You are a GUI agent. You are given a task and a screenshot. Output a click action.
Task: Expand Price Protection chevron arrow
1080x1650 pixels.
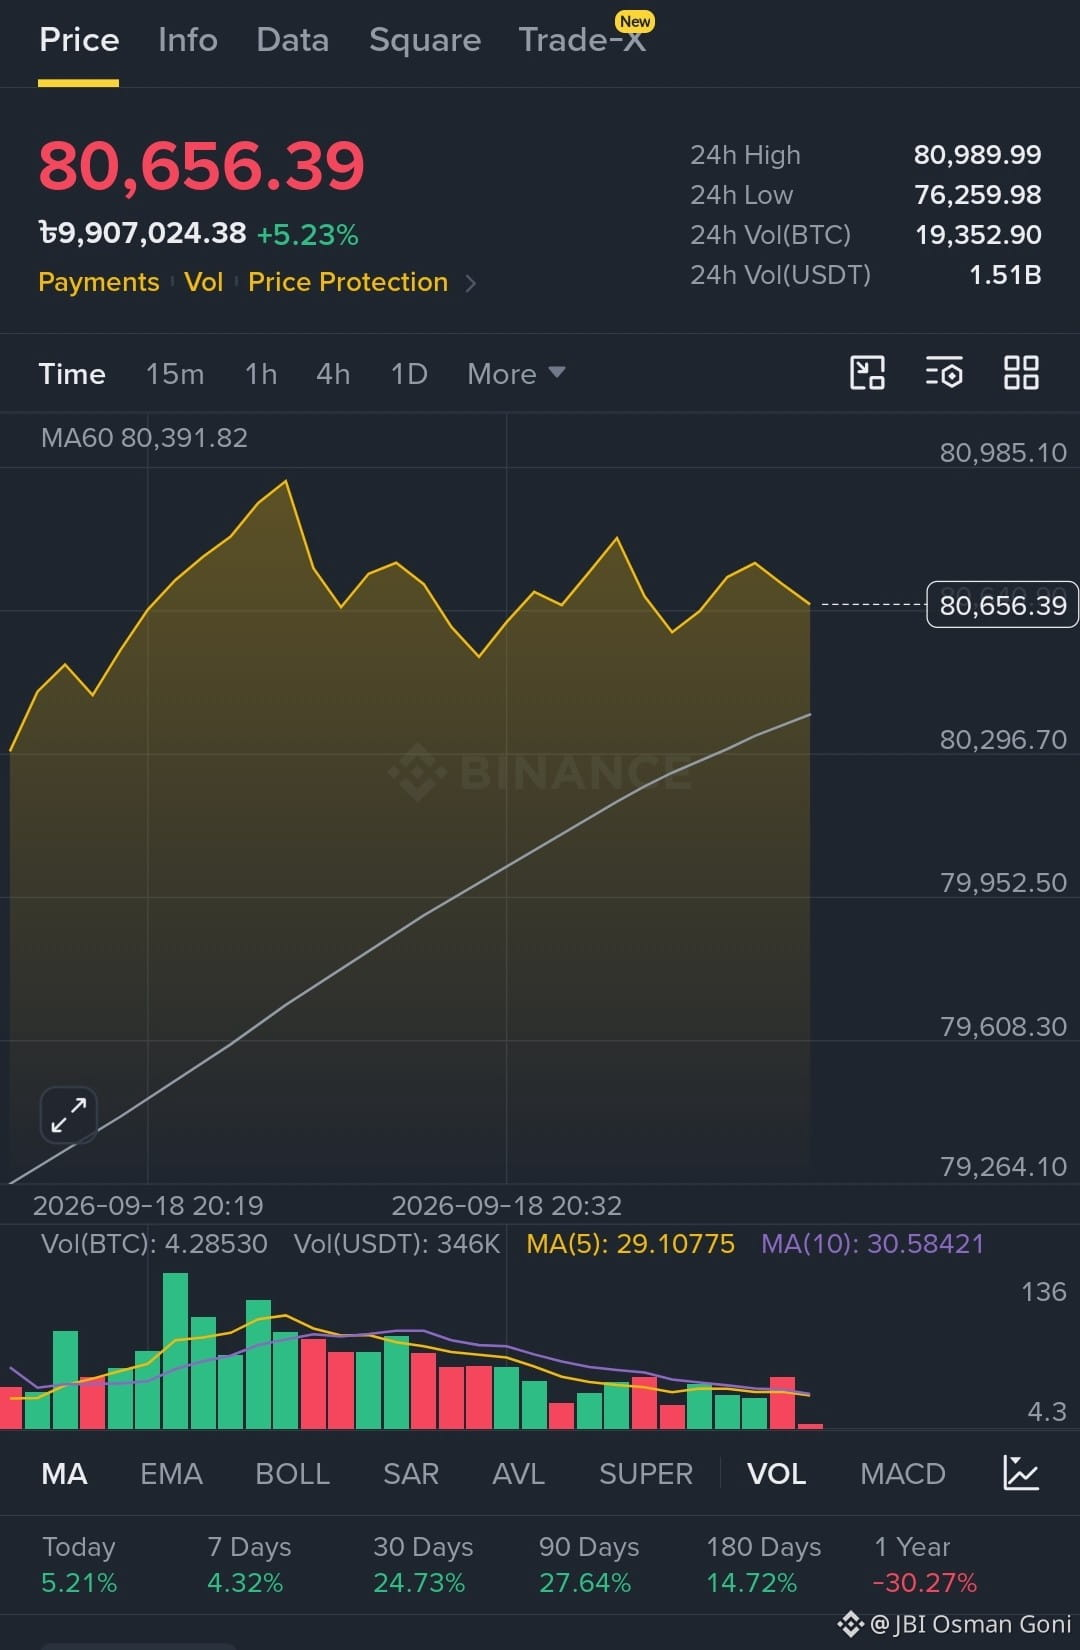[x=471, y=284]
